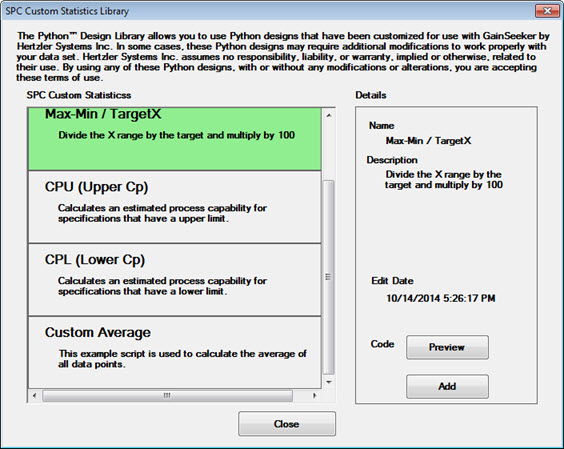Click the horizontal scrollbar left arrow
This screenshot has width=564, height=449.
(x=34, y=396)
